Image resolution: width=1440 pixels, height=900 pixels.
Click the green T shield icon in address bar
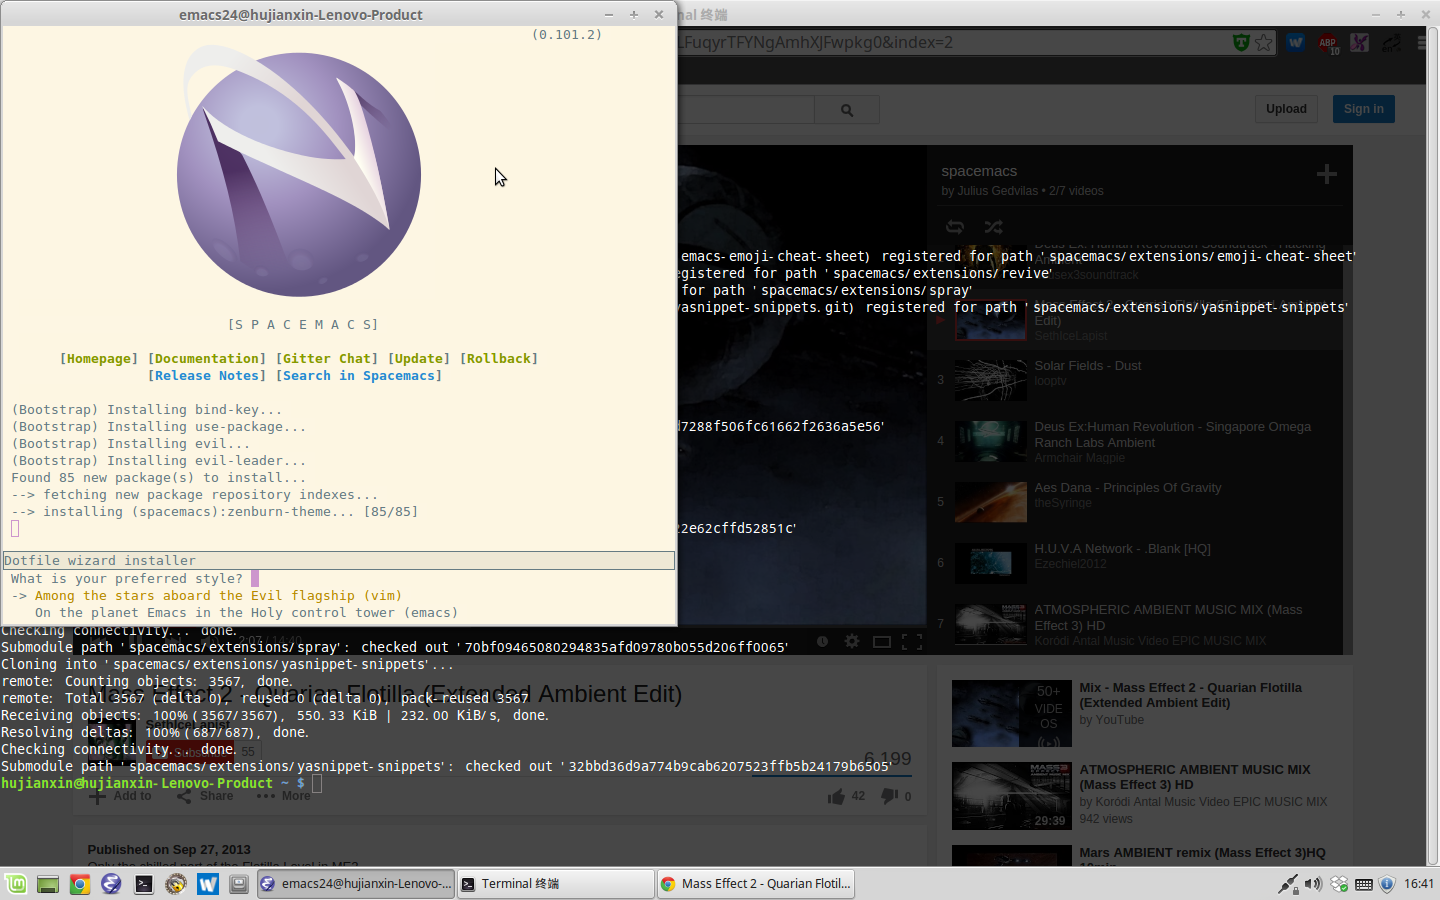pyautogui.click(x=1241, y=42)
